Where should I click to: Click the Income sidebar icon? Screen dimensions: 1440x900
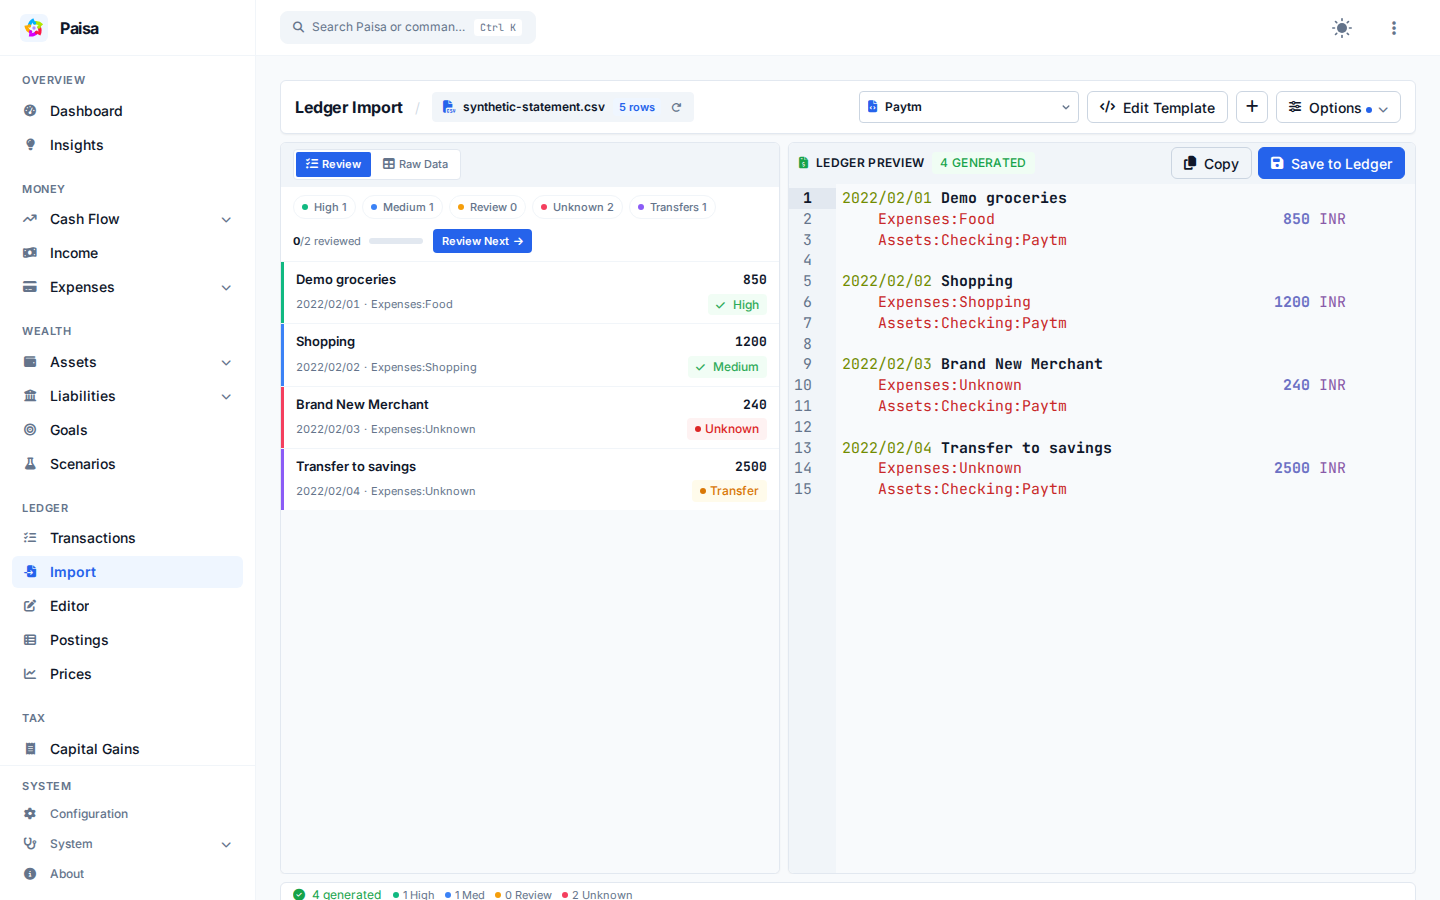click(30, 253)
